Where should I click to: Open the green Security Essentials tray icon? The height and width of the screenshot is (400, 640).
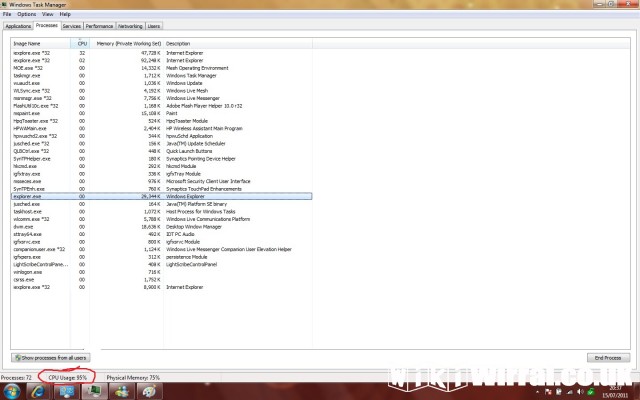click(x=591, y=392)
